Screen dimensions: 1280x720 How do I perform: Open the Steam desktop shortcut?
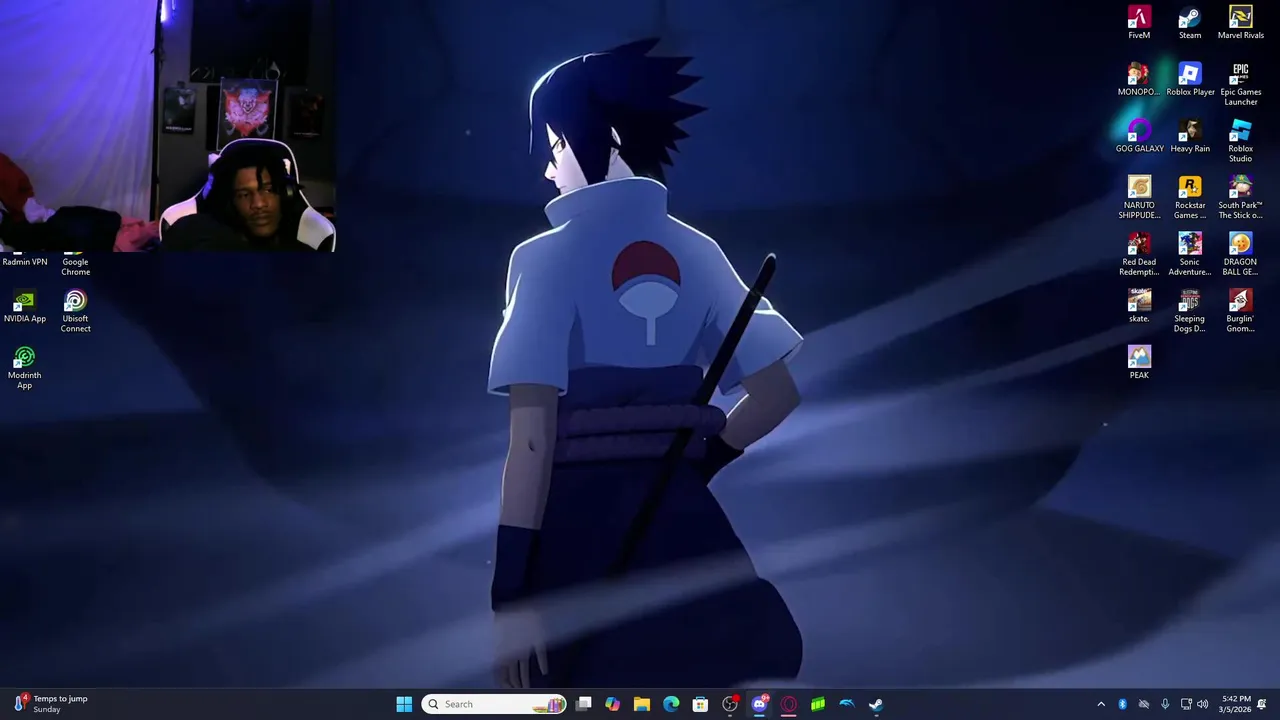tap(1190, 23)
